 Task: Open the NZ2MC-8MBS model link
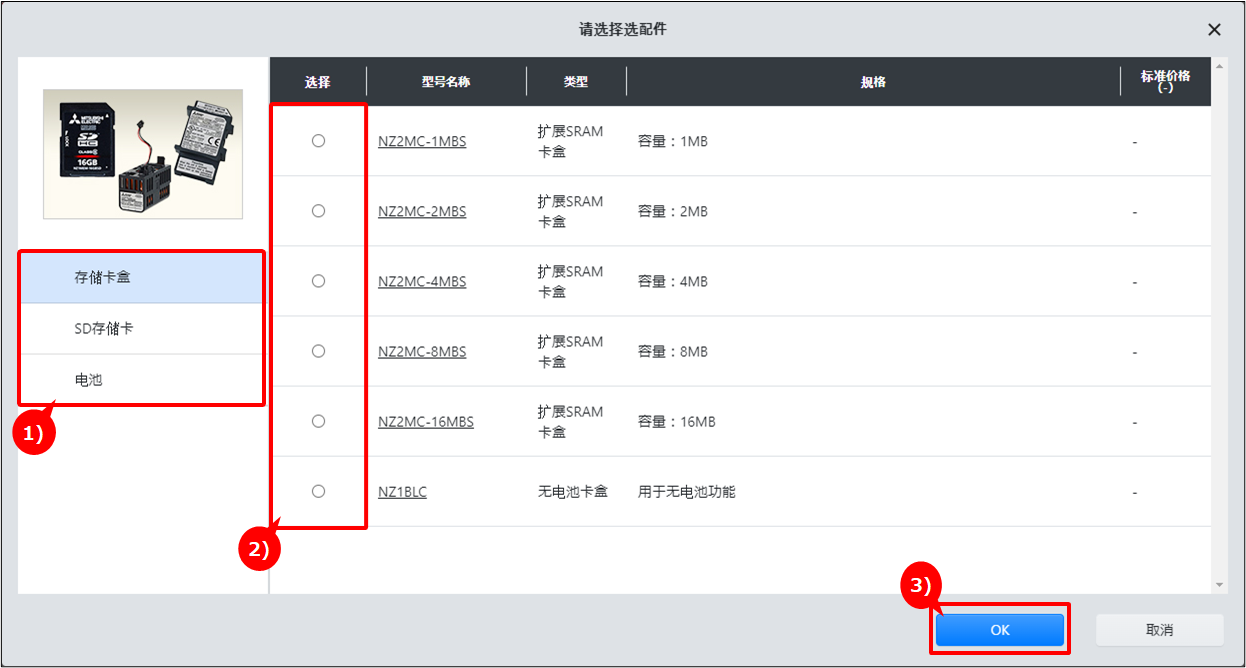pyautogui.click(x=421, y=352)
